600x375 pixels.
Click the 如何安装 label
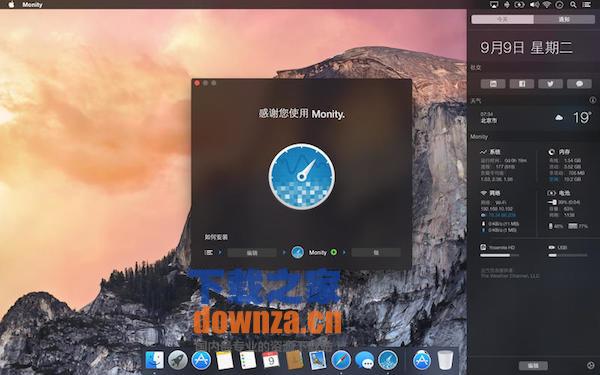pyautogui.click(x=216, y=237)
